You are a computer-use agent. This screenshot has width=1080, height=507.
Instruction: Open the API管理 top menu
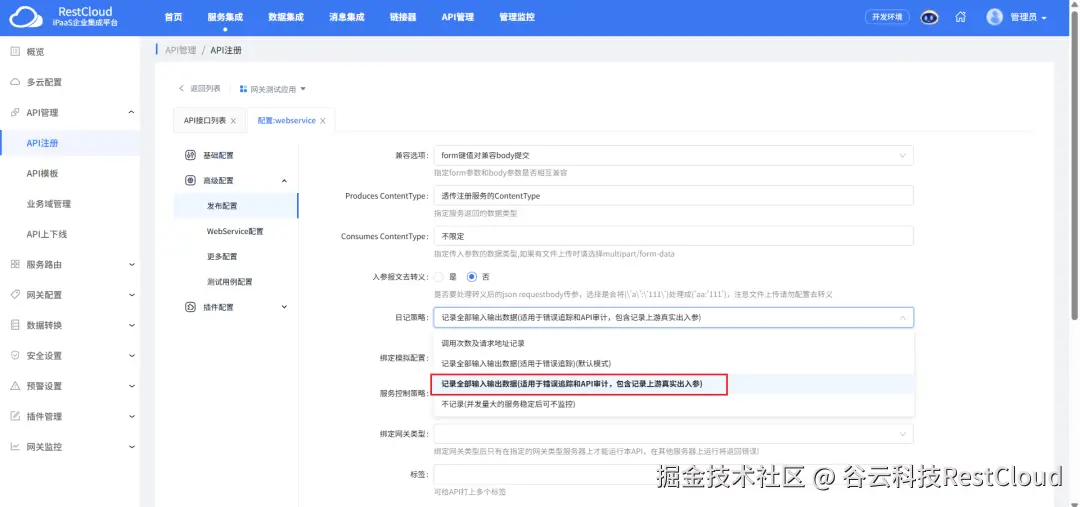pos(457,17)
